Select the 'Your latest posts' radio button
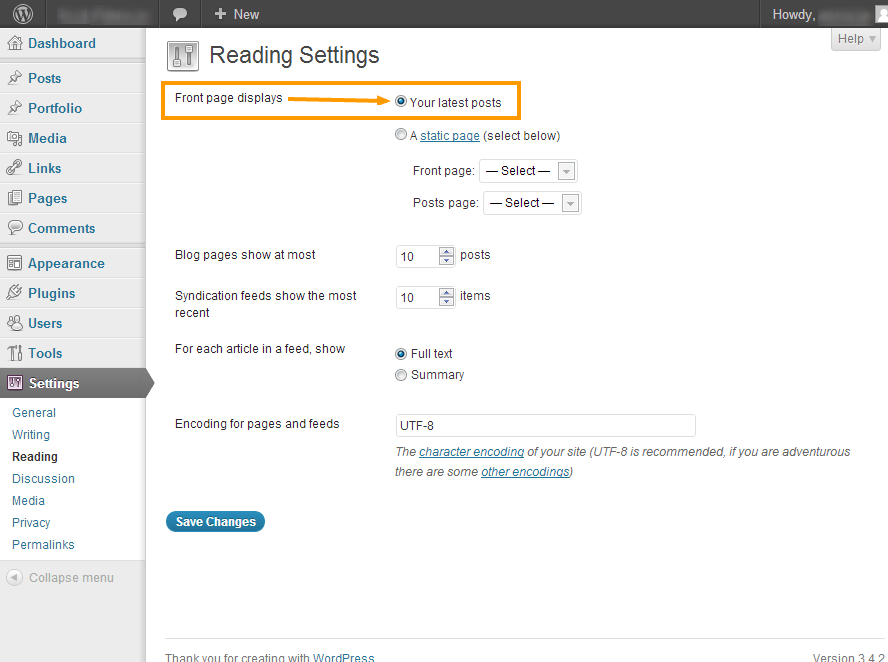The width and height of the screenshot is (888, 662). (x=401, y=102)
